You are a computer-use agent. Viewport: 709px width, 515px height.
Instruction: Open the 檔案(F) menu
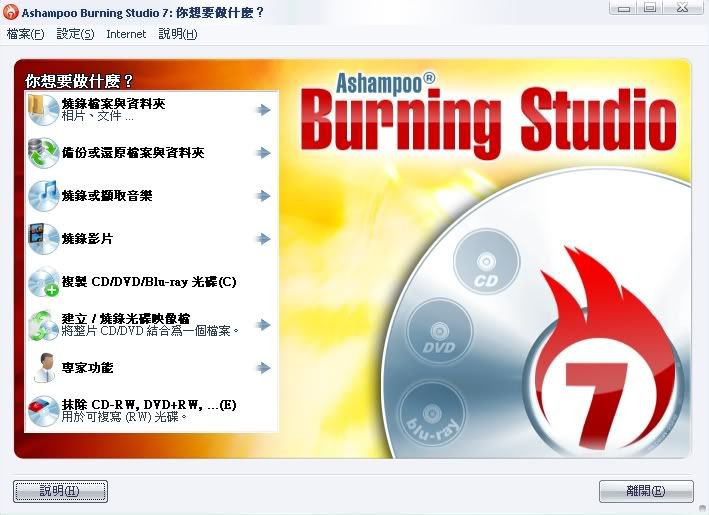[x=25, y=34]
